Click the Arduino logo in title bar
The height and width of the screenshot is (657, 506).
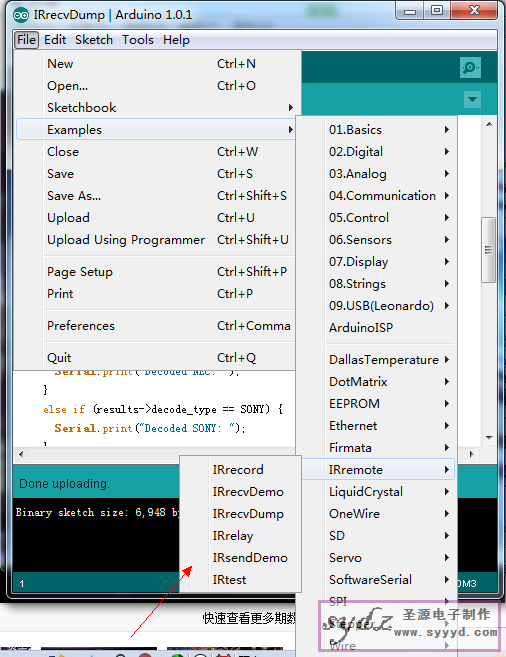click(x=21, y=15)
